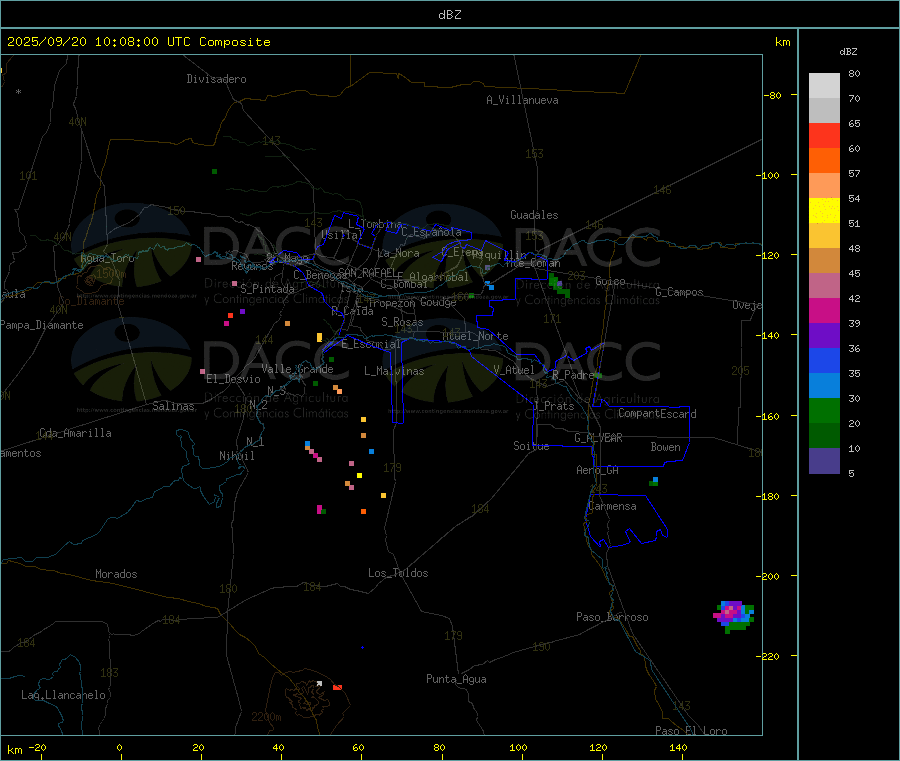
Task: Select the V_Atuel map label
Action: pos(514,370)
